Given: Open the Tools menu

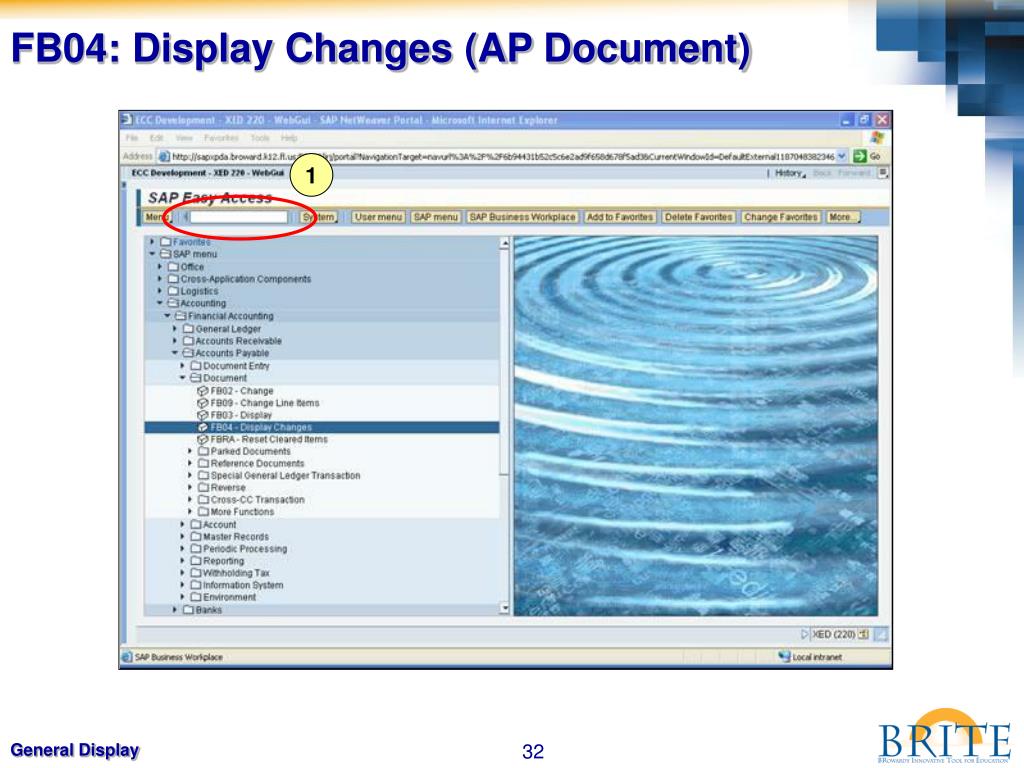Looking at the screenshot, I should 260,138.
